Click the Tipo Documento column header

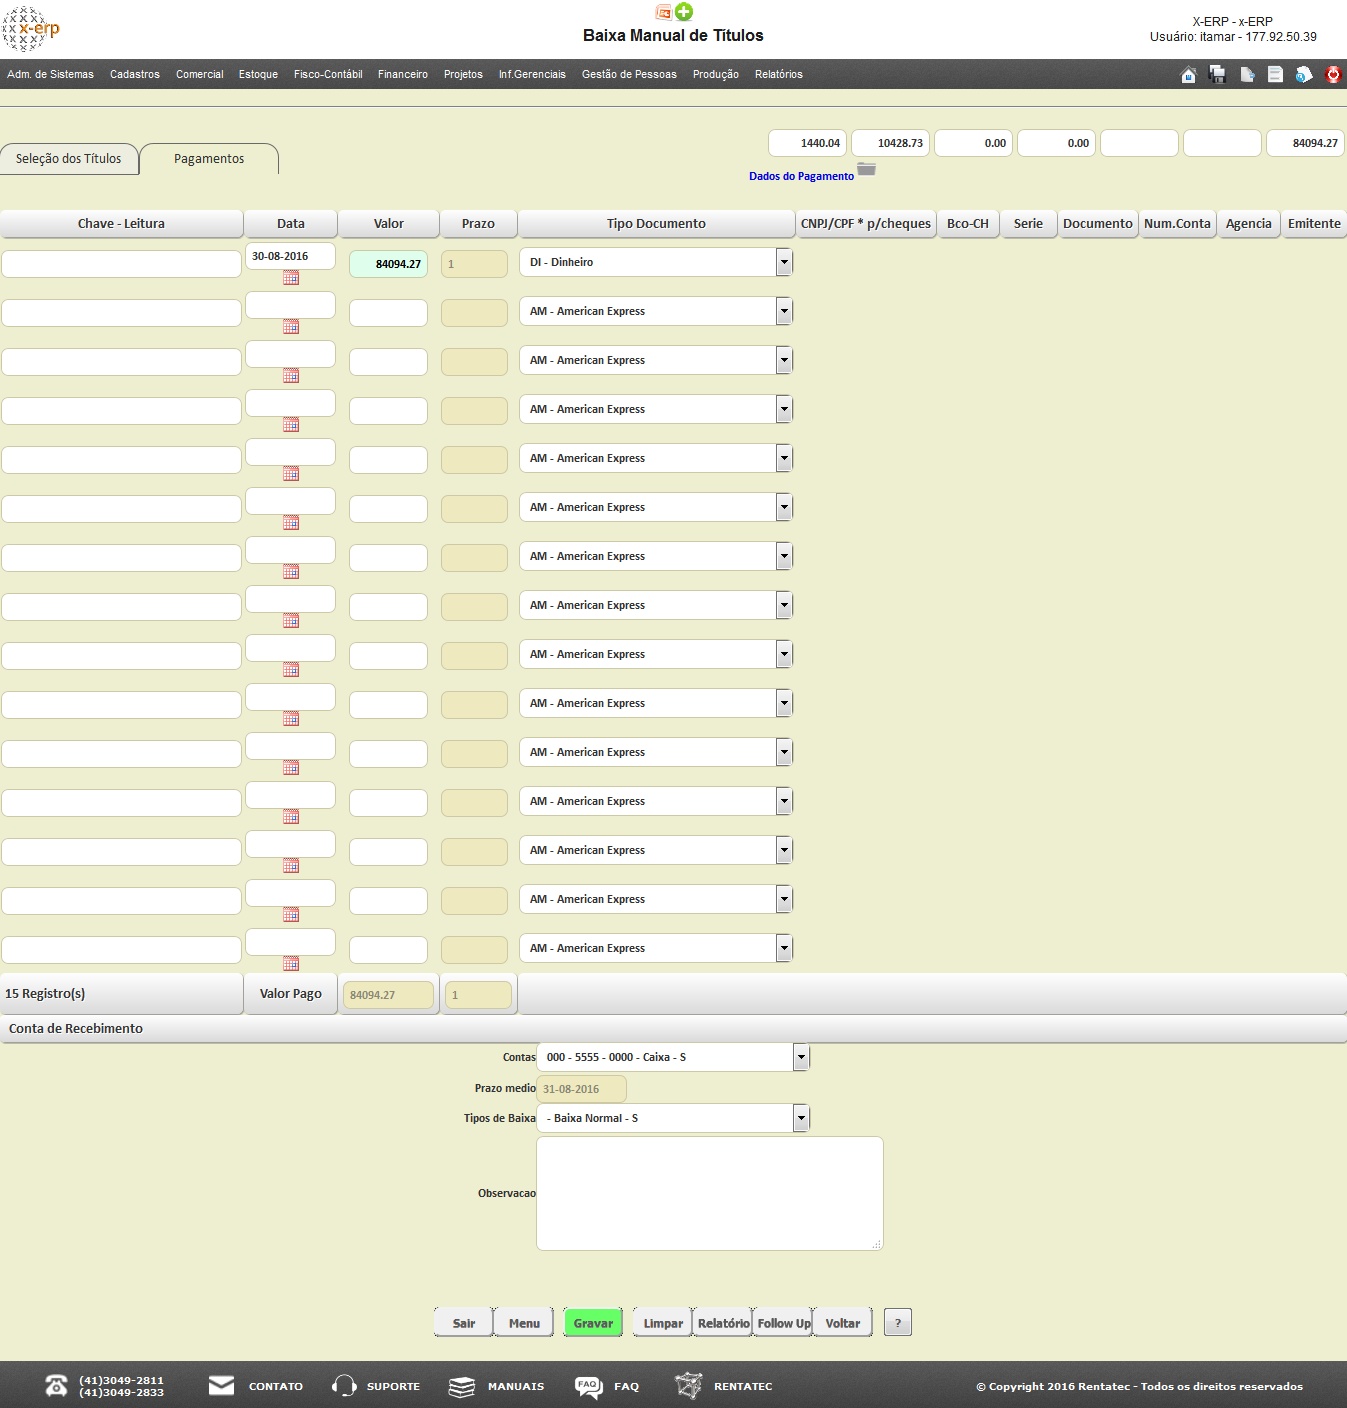[656, 223]
